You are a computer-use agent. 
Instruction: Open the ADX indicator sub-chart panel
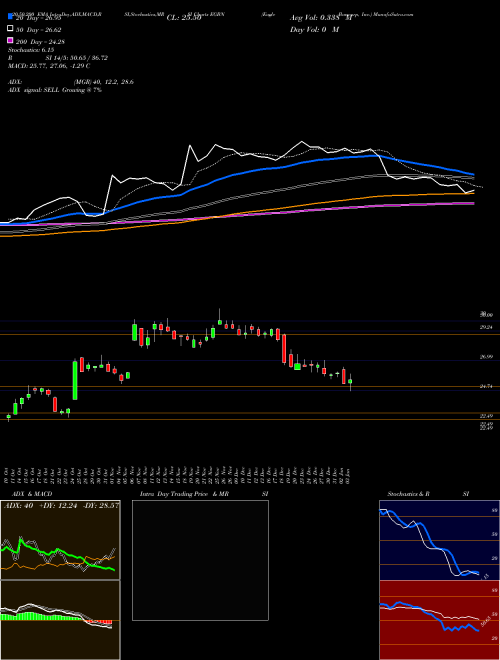[60, 540]
